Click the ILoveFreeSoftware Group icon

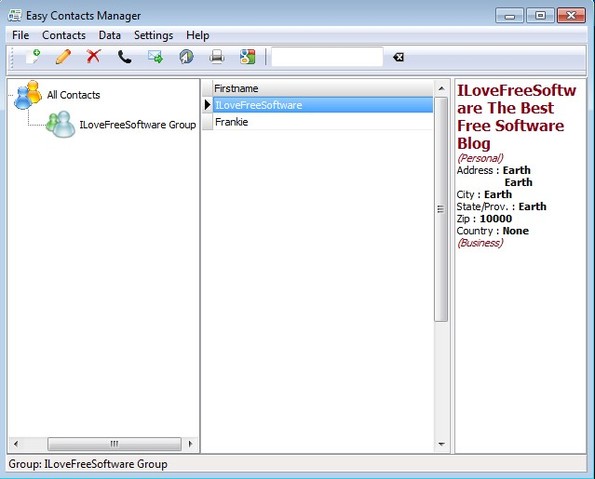(x=60, y=124)
